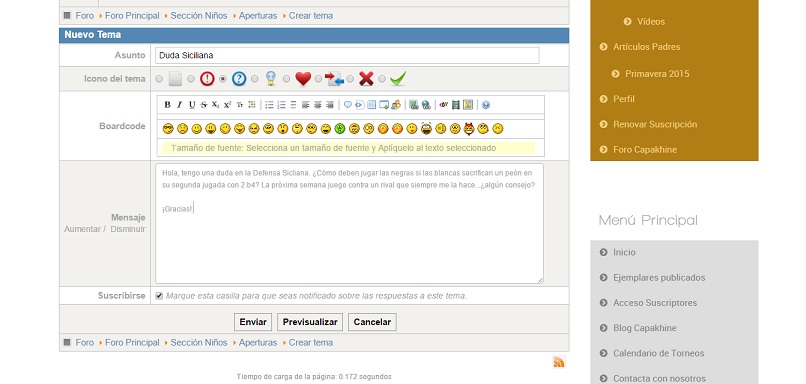Viewport: 806px width, 384px height.
Task: Follow Aperturas breadcrumb below the Enviar button
Action: 258,342
